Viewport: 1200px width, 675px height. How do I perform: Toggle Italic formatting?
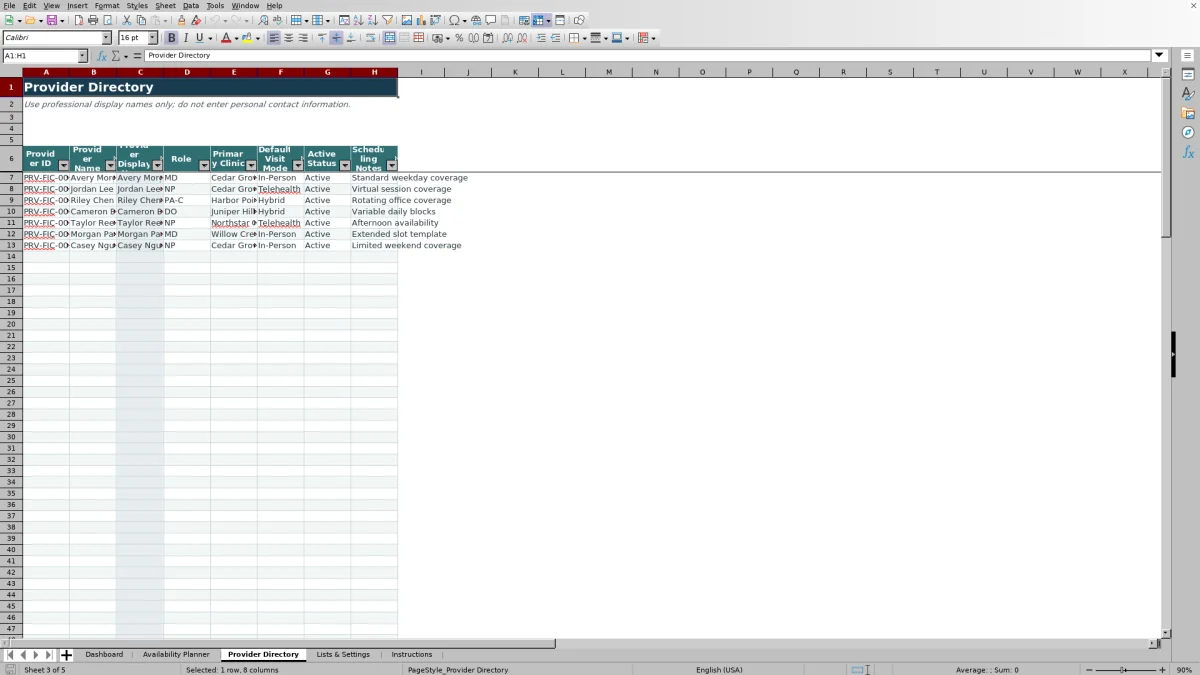[185, 38]
